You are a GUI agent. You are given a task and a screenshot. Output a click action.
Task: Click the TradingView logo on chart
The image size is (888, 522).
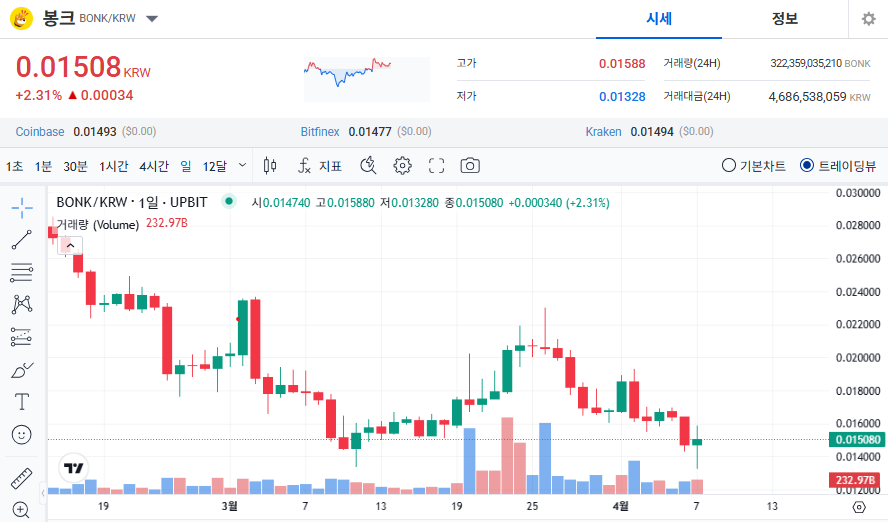click(x=74, y=468)
